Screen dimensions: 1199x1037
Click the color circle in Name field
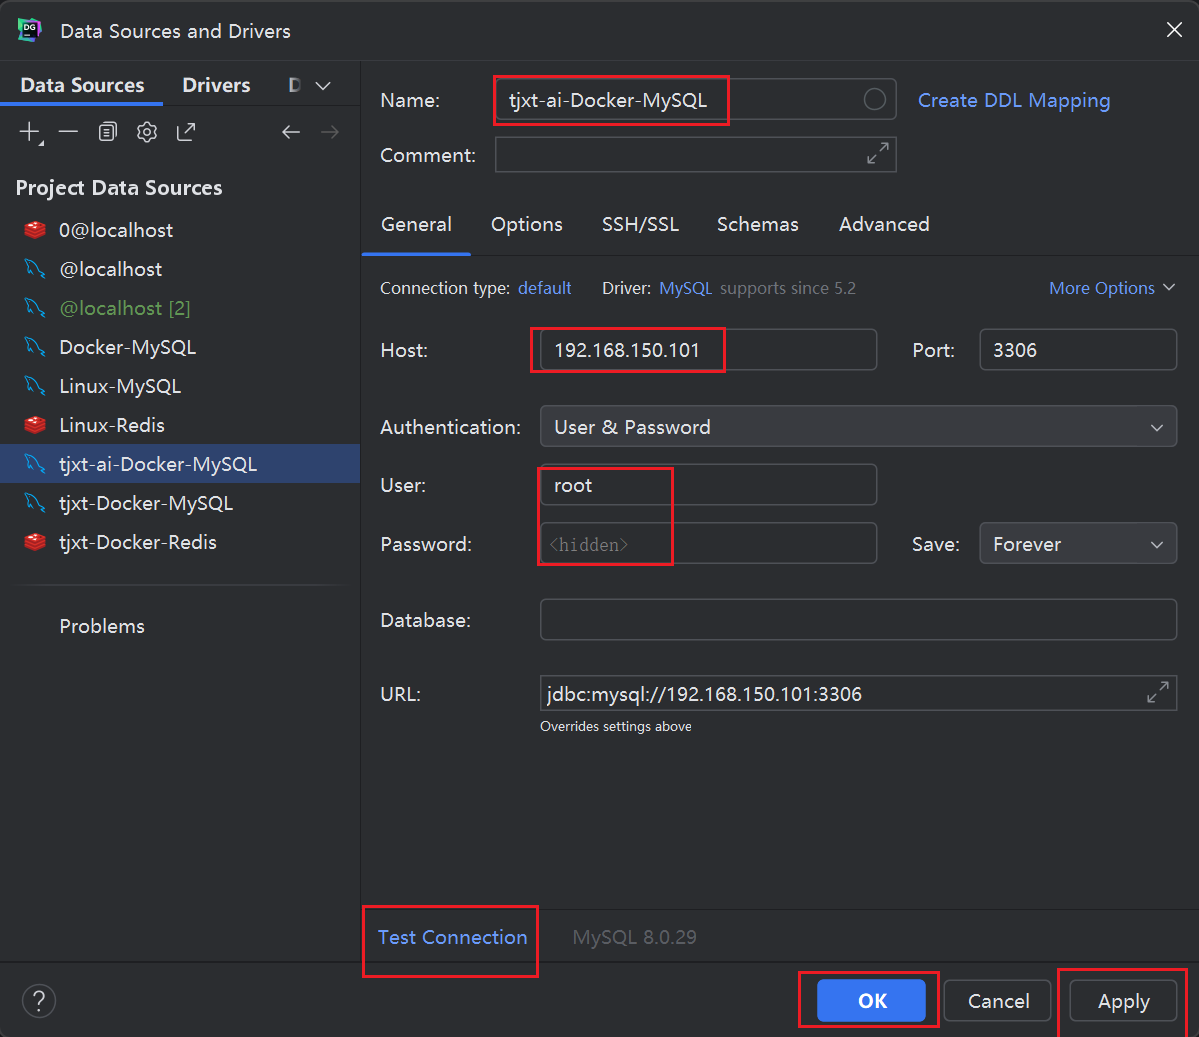874,99
